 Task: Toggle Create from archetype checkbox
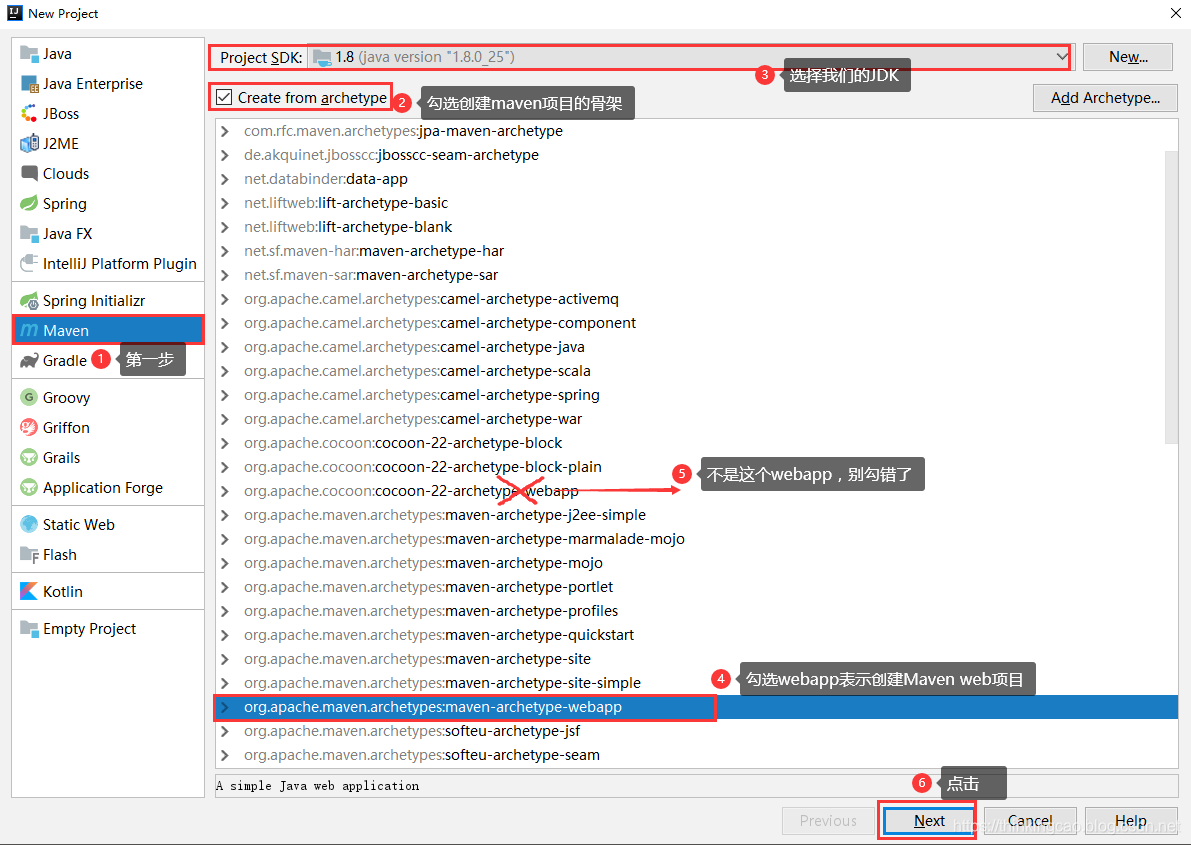(224, 97)
